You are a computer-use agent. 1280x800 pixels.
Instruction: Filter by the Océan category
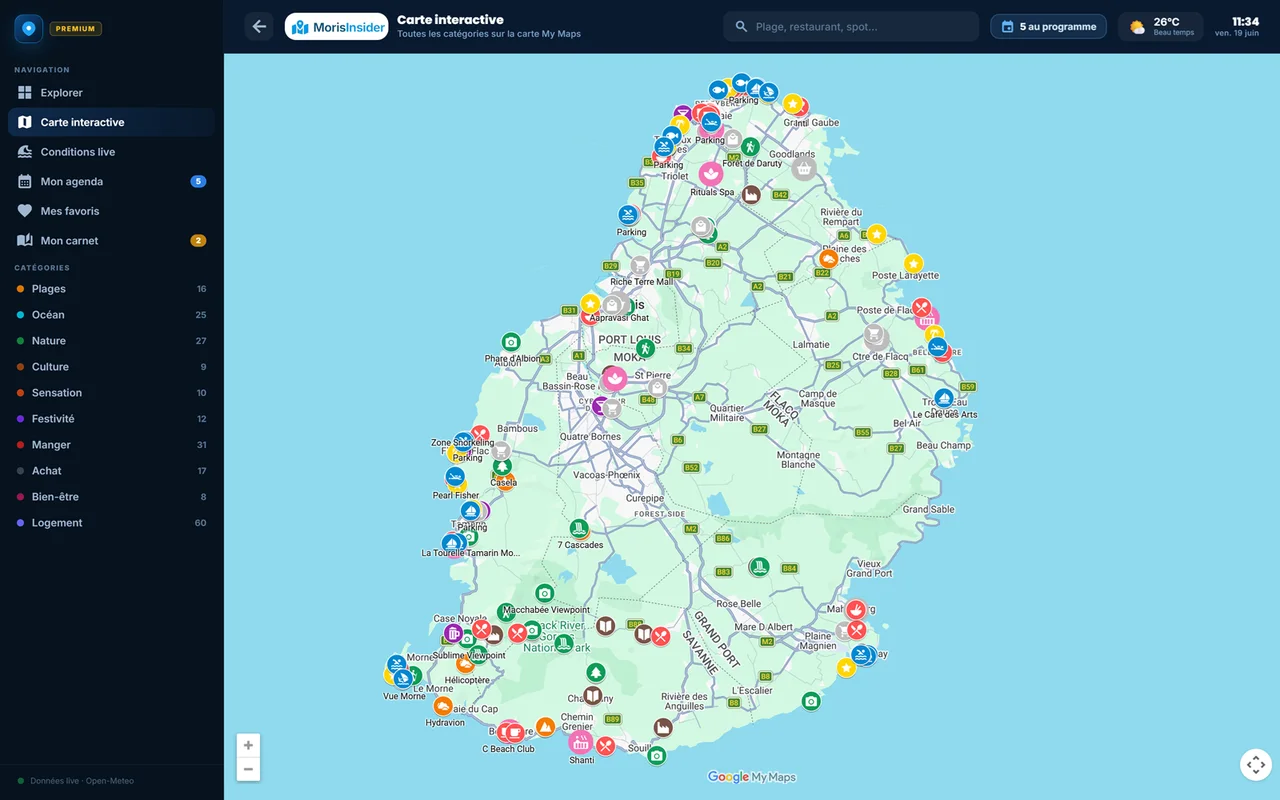tap(111, 315)
